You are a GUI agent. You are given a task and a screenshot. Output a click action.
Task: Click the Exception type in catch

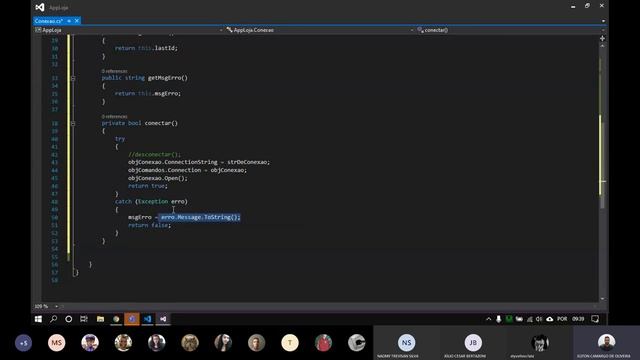click(153, 202)
